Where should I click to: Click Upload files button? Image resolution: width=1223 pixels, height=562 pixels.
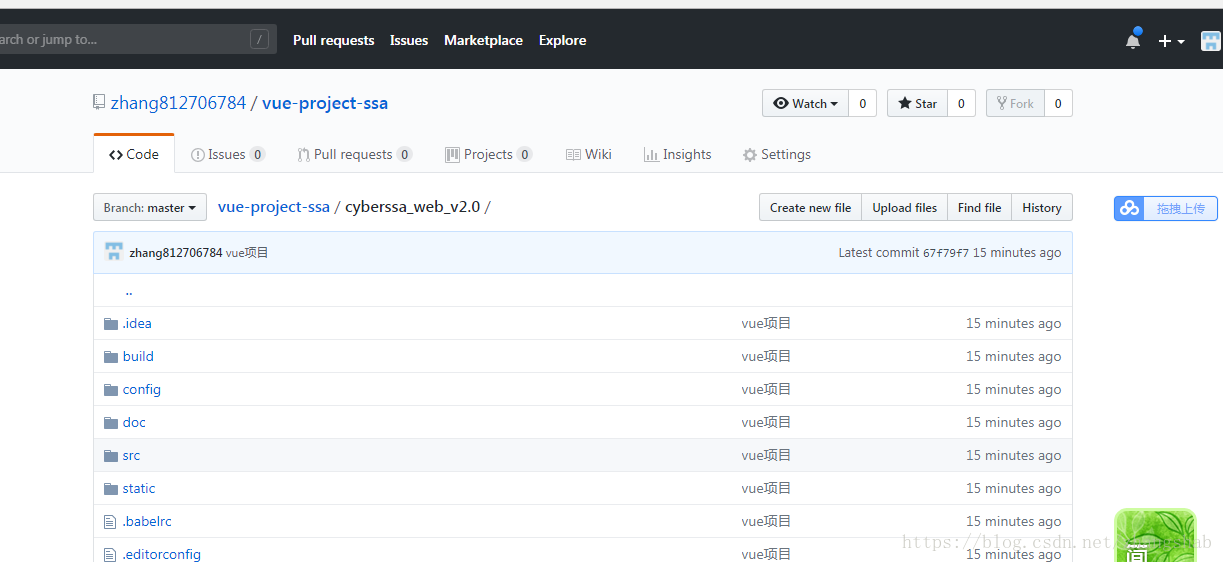[904, 208]
